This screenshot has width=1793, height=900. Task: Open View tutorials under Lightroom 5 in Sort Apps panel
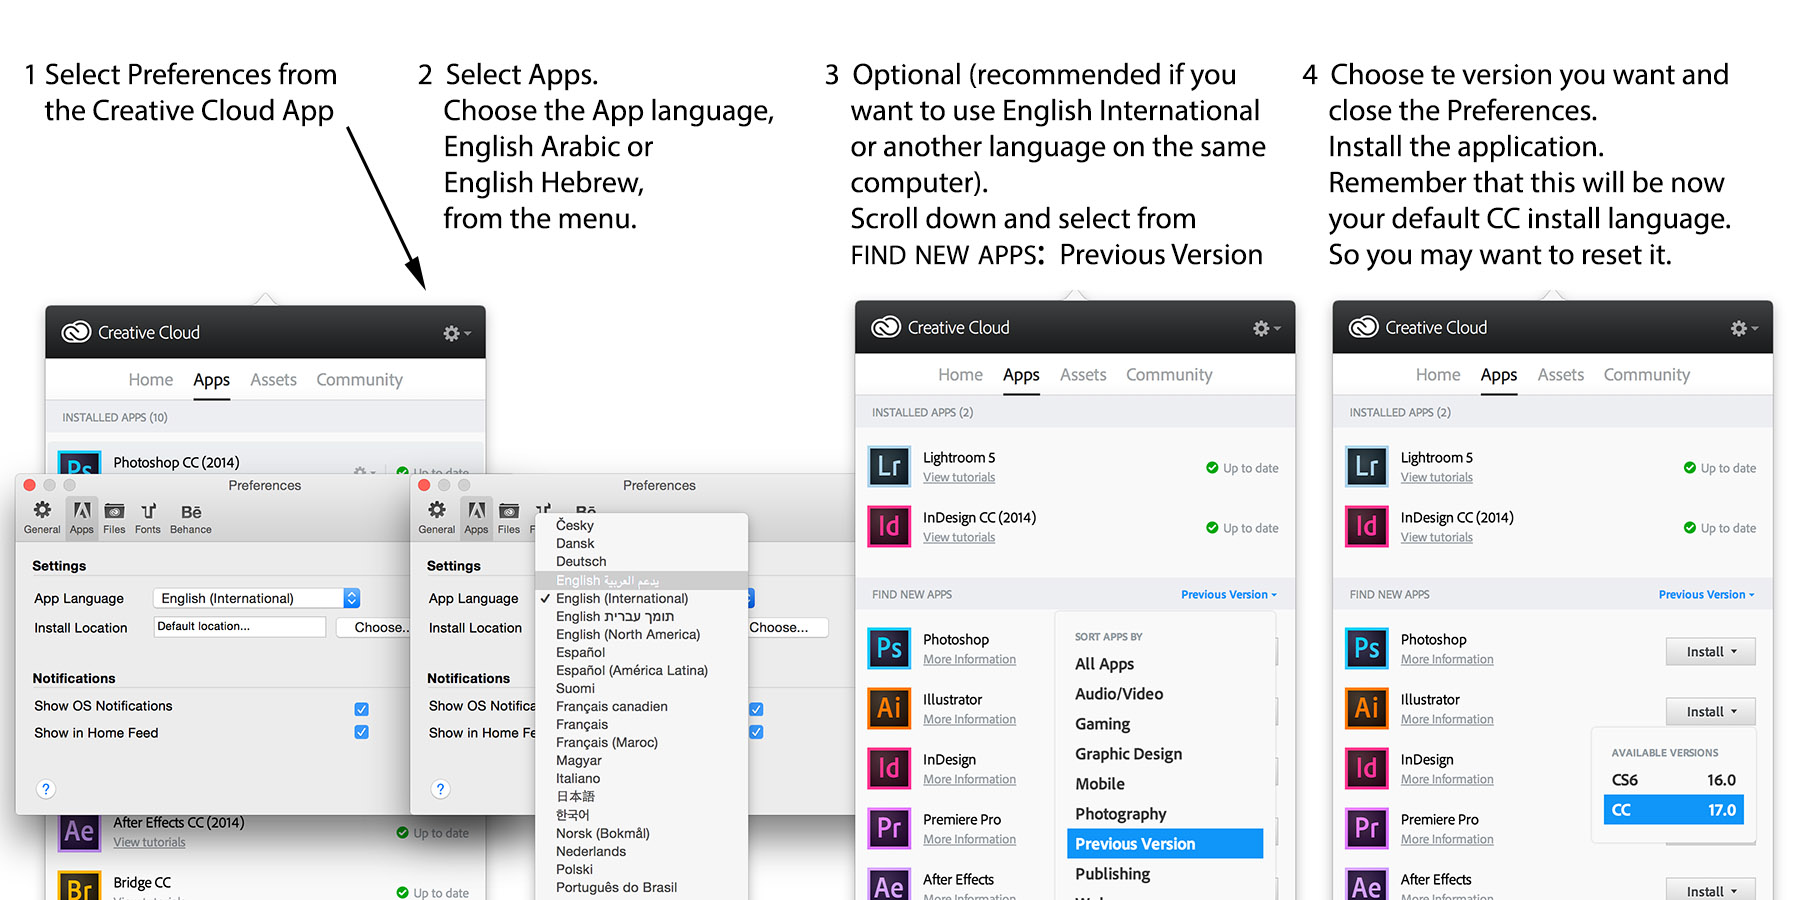click(959, 477)
